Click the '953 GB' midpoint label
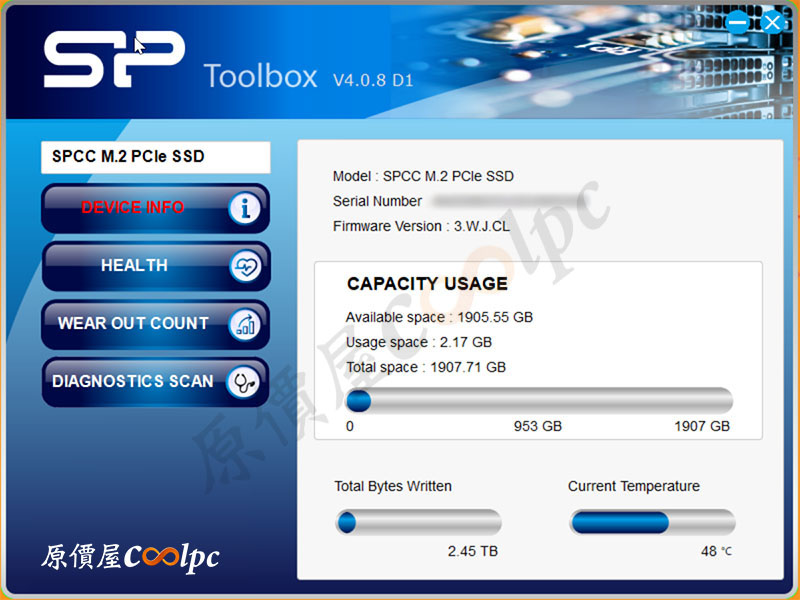Screen dimensions: 800x600 537,427
